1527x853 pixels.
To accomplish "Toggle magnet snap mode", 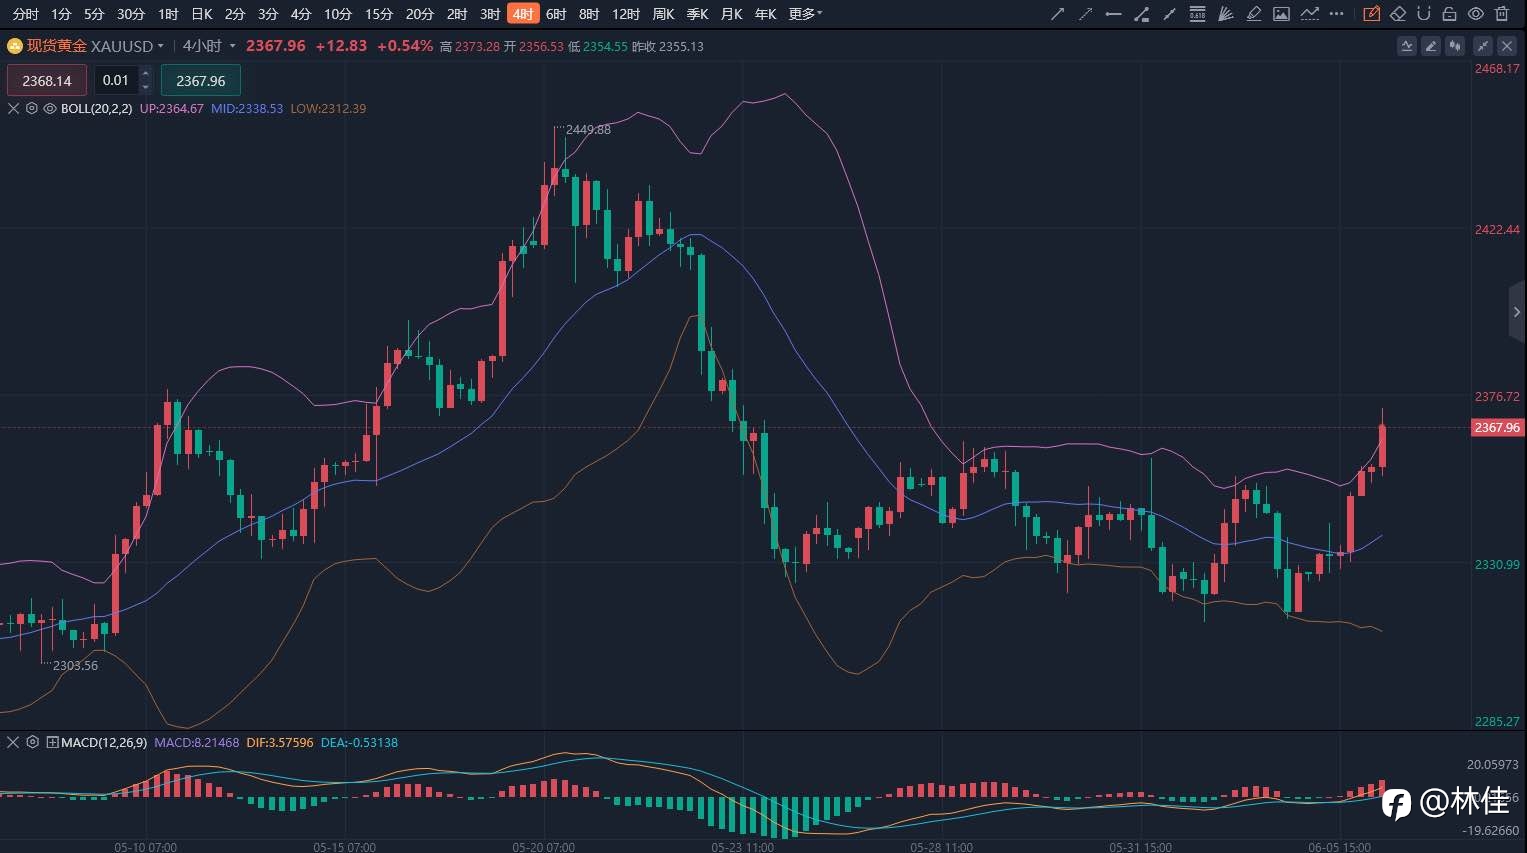I will (x=1423, y=14).
